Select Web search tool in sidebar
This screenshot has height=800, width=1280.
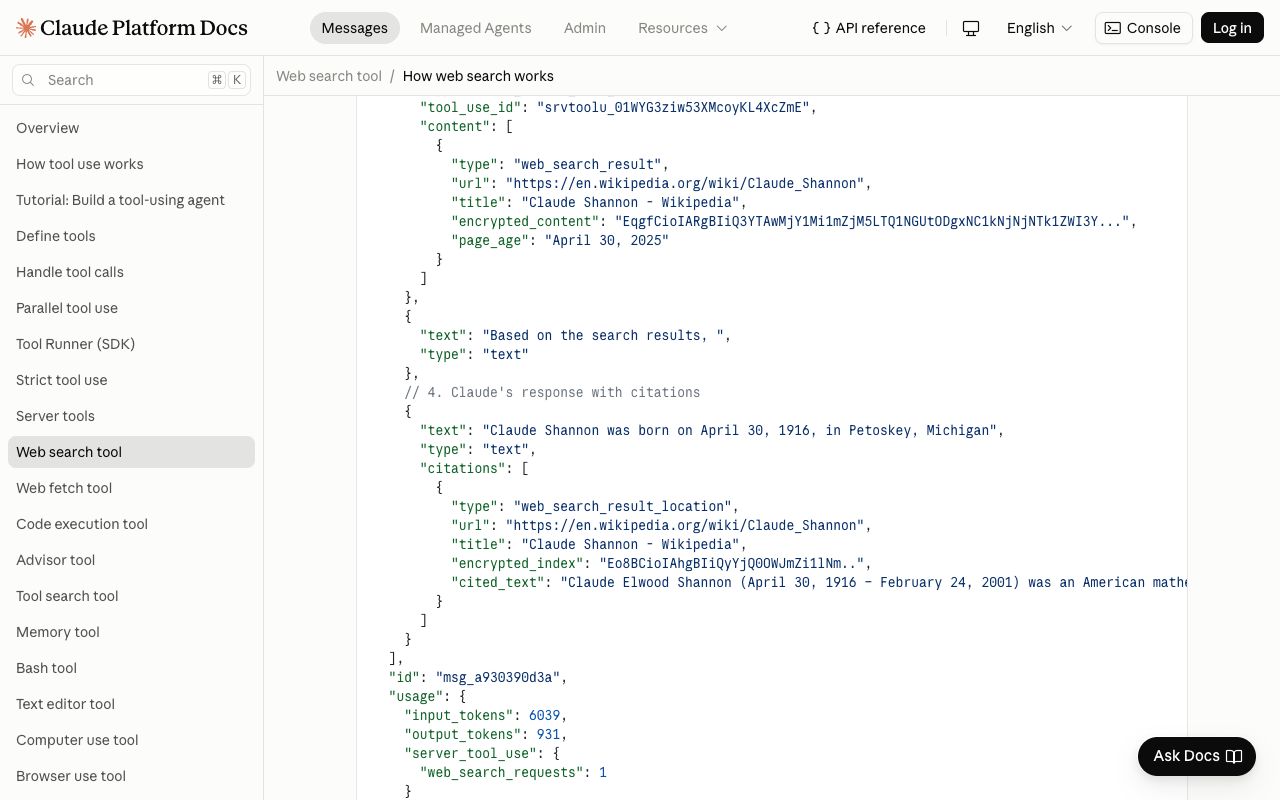[131, 452]
